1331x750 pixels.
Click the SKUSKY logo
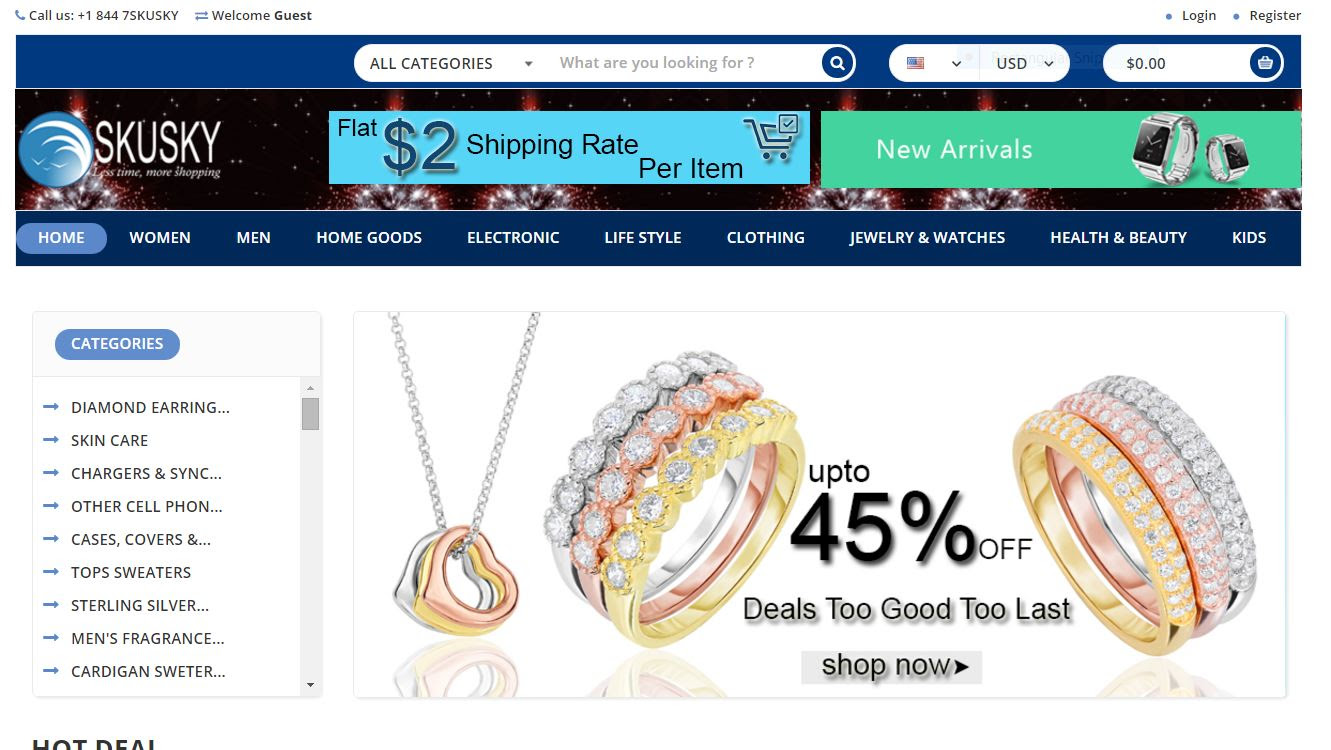[120, 149]
